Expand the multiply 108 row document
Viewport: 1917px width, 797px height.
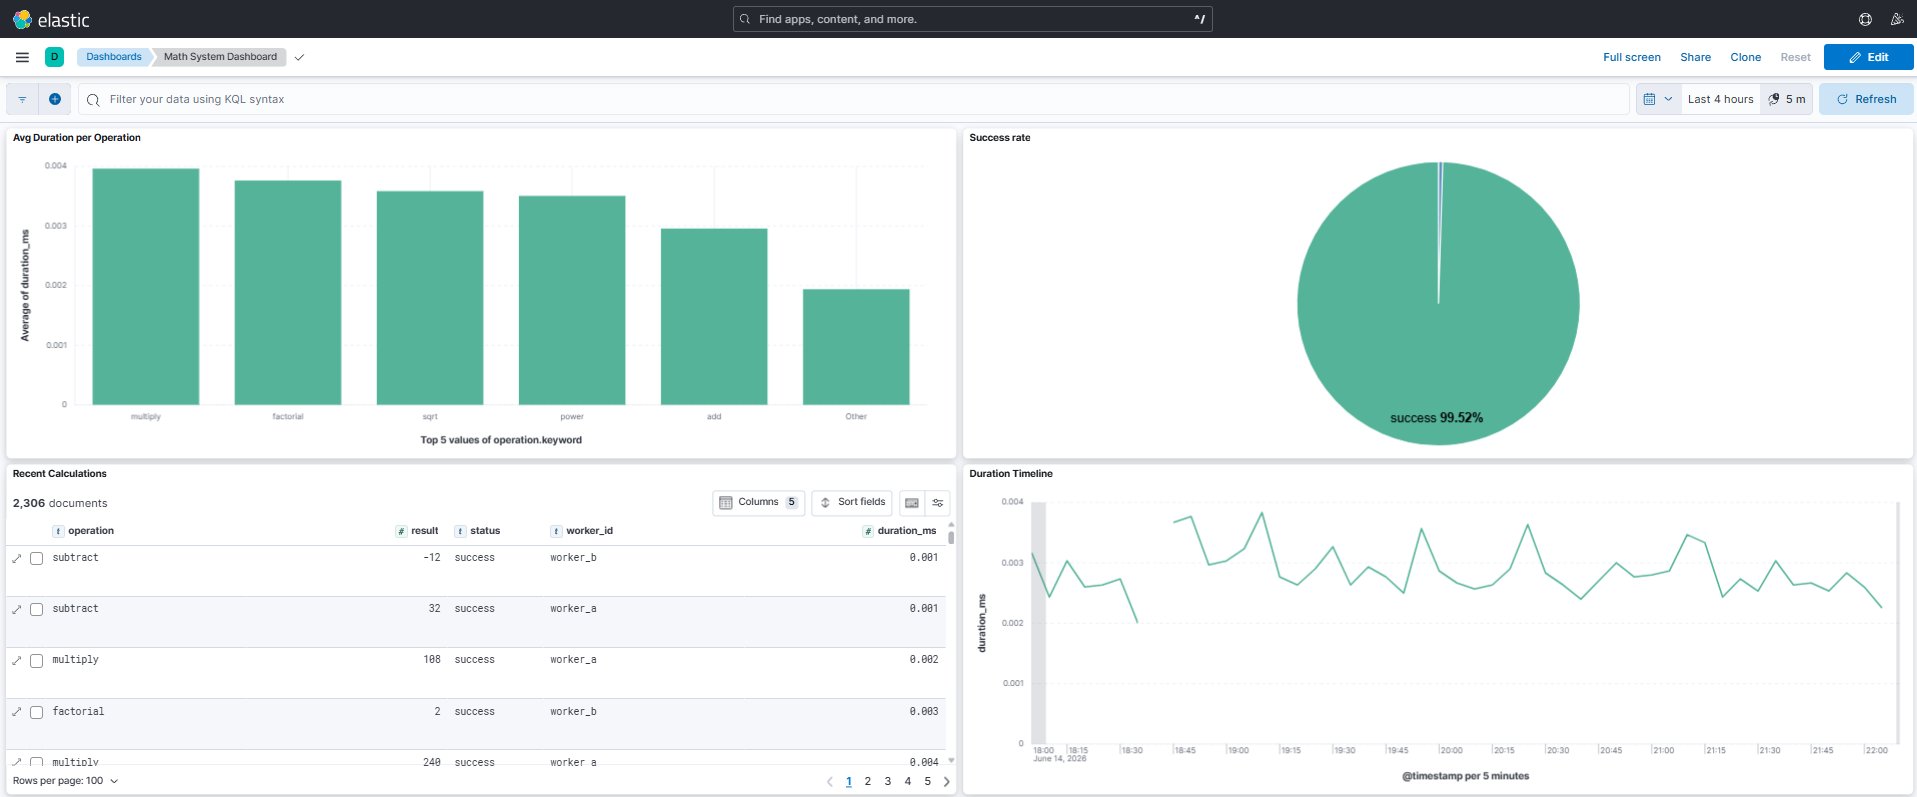(x=17, y=660)
